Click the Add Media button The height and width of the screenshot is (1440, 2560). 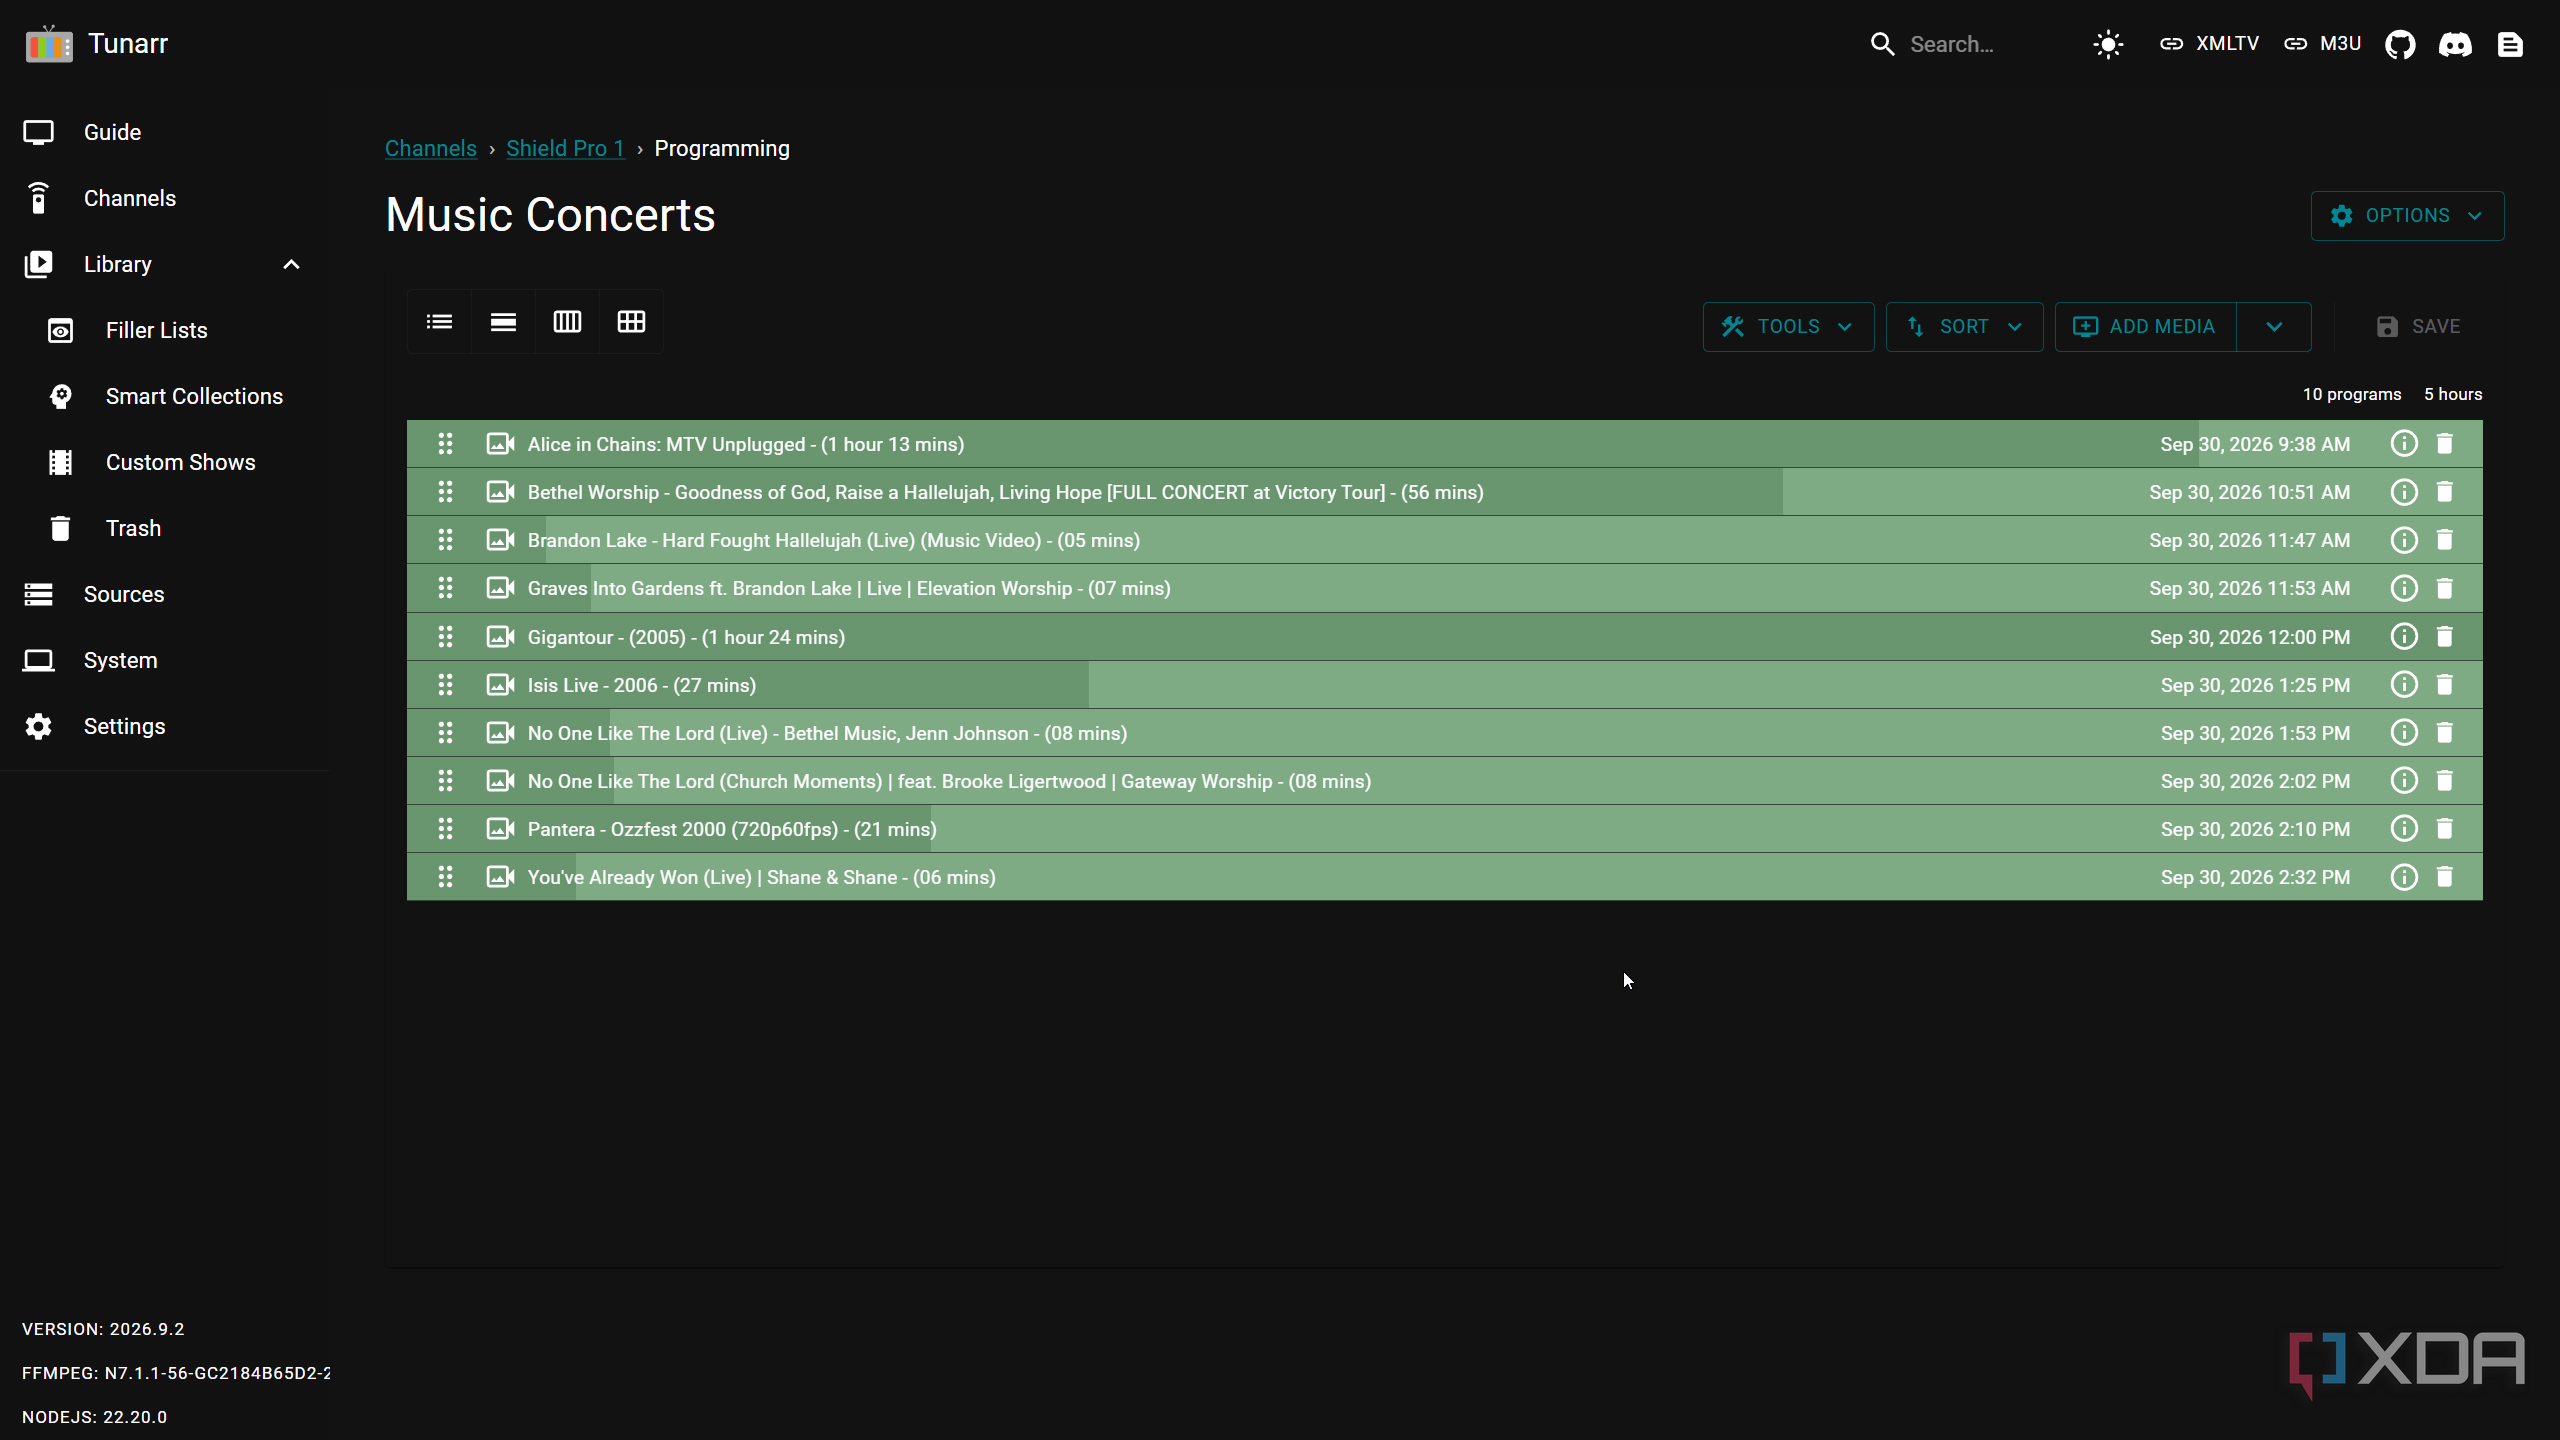point(2145,327)
